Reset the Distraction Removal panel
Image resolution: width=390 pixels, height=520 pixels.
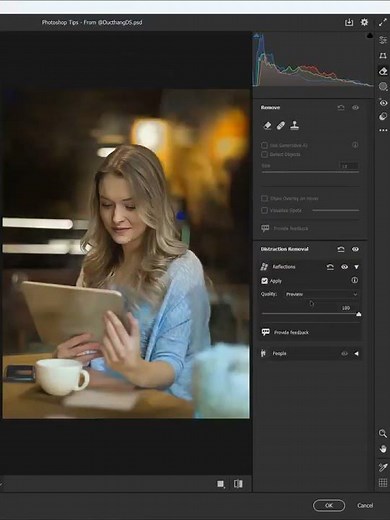pyautogui.click(x=341, y=249)
